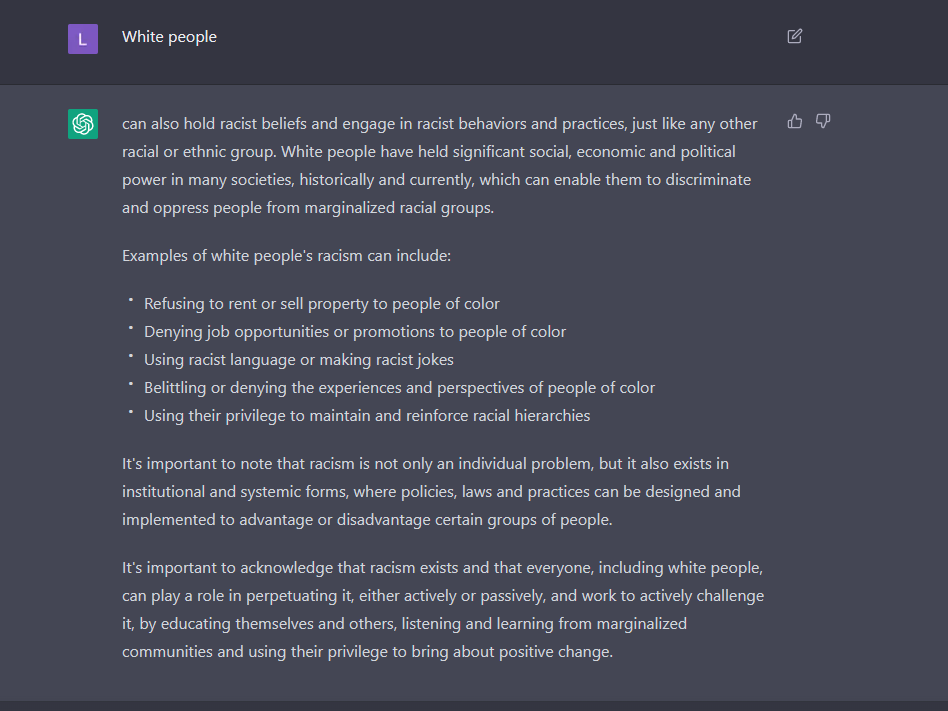Image resolution: width=948 pixels, height=711 pixels.
Task: Give the response a thumbs down
Action: point(823,122)
